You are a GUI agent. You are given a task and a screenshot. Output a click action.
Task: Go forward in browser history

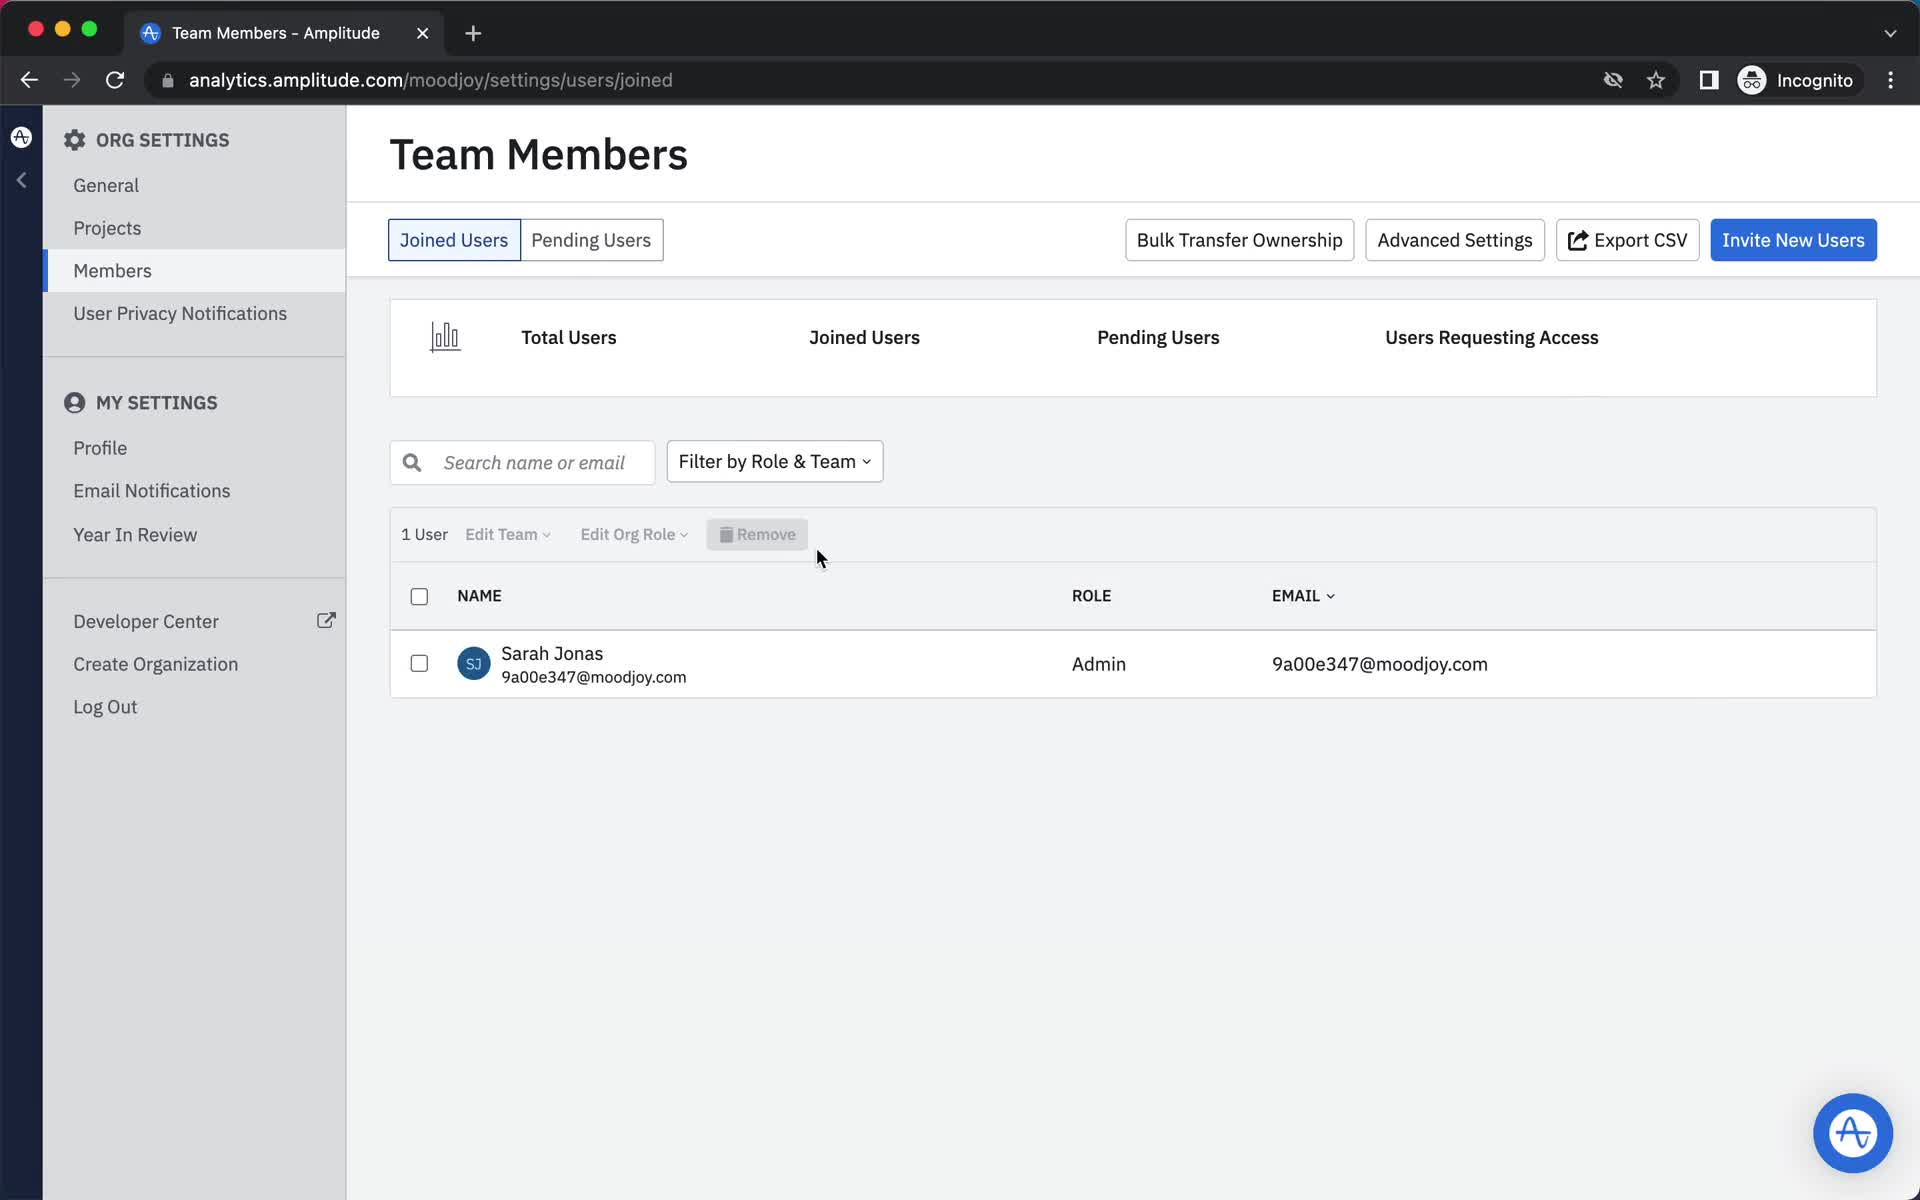72,80
